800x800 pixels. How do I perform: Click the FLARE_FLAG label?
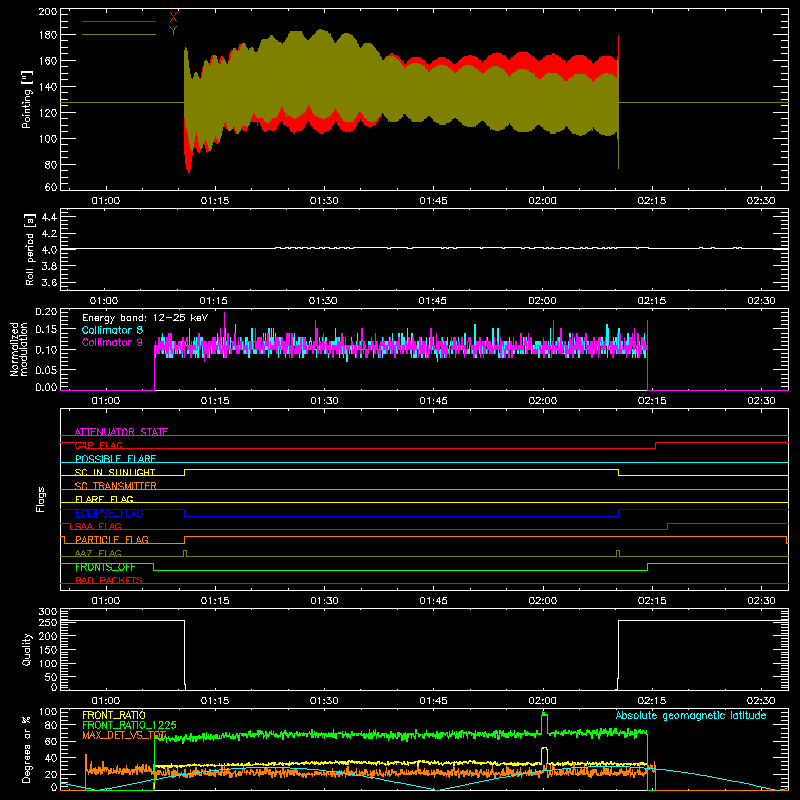104,499
